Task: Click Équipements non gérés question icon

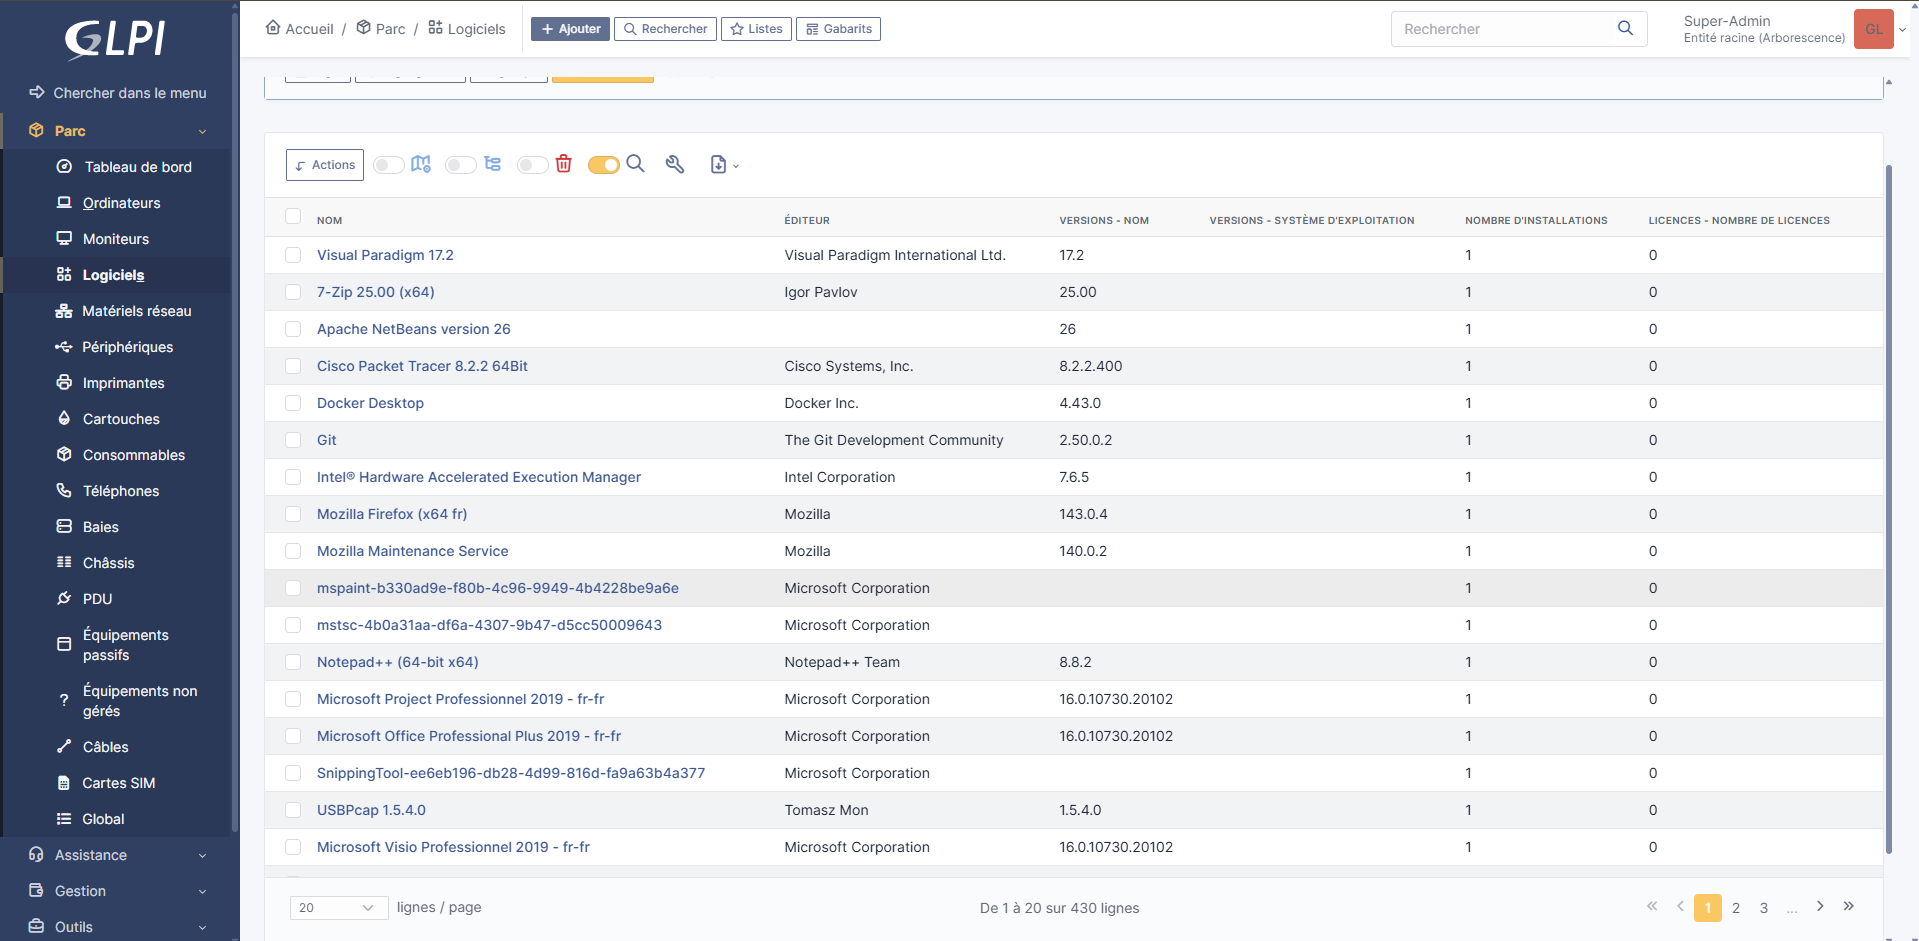Action: [x=64, y=700]
